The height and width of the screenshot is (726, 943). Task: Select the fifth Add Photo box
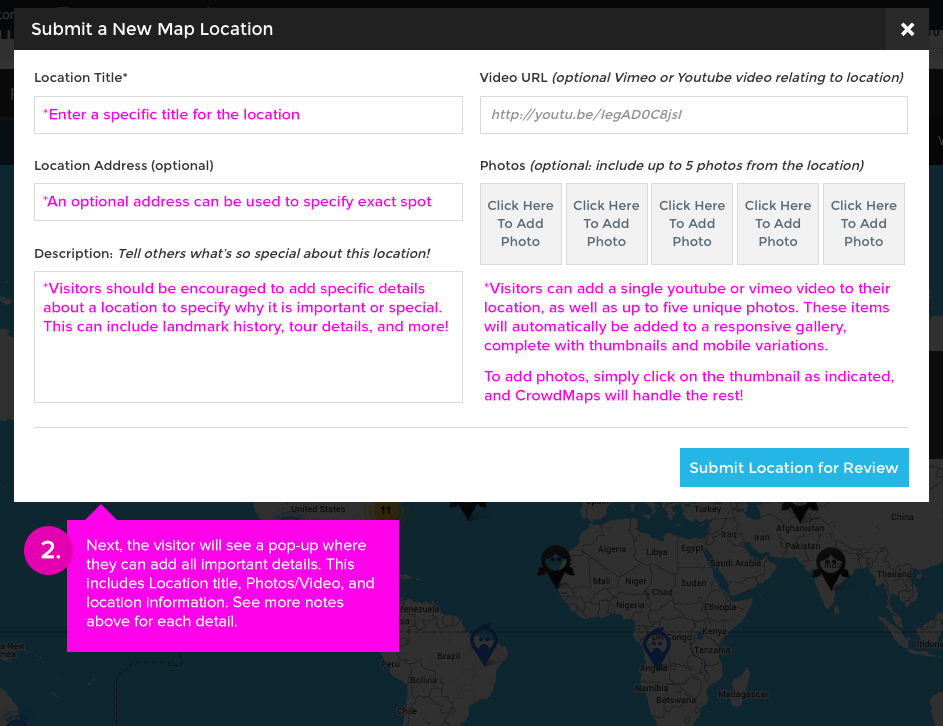tap(864, 224)
